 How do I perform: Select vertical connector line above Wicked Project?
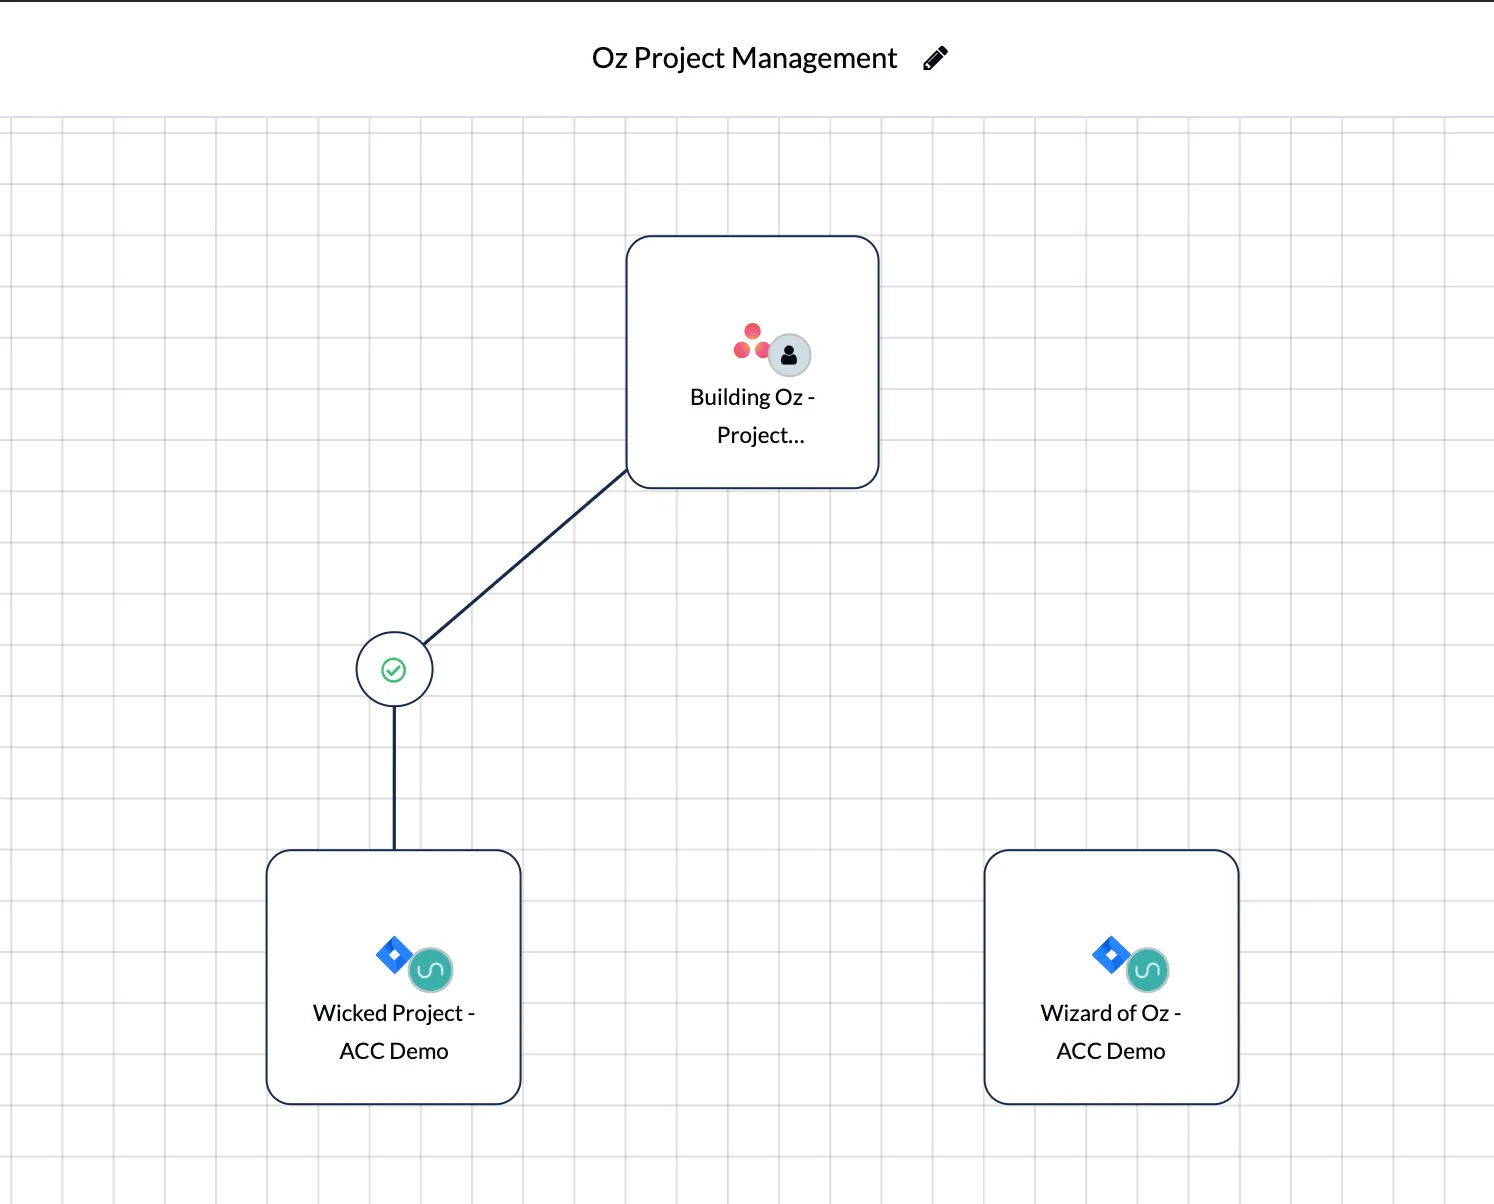394,778
